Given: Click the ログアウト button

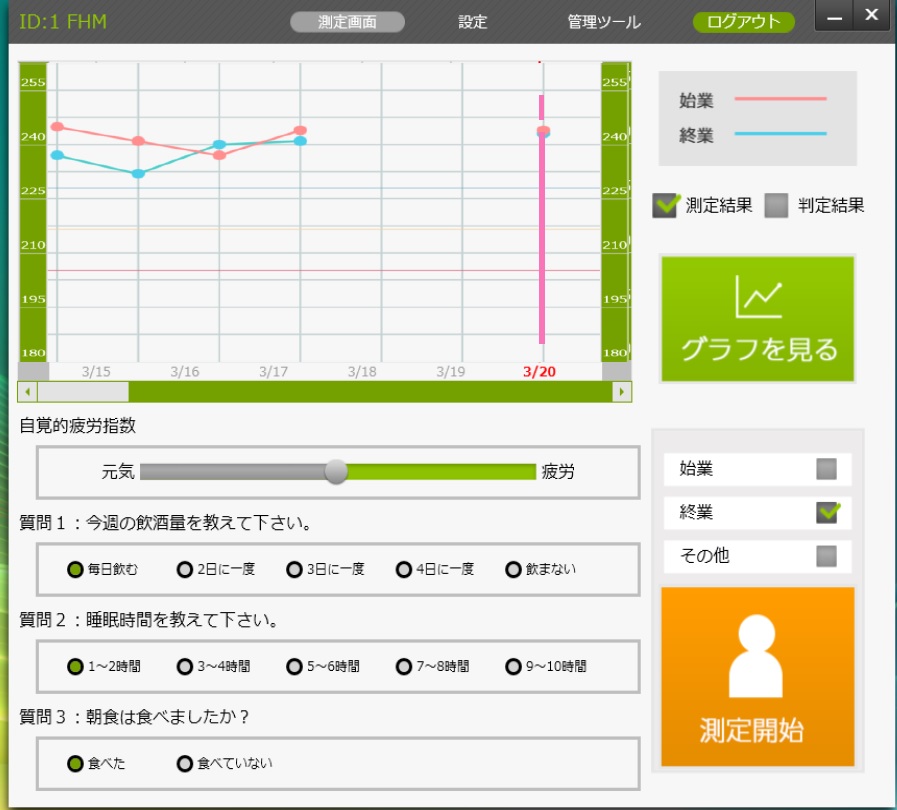Looking at the screenshot, I should point(743,22).
